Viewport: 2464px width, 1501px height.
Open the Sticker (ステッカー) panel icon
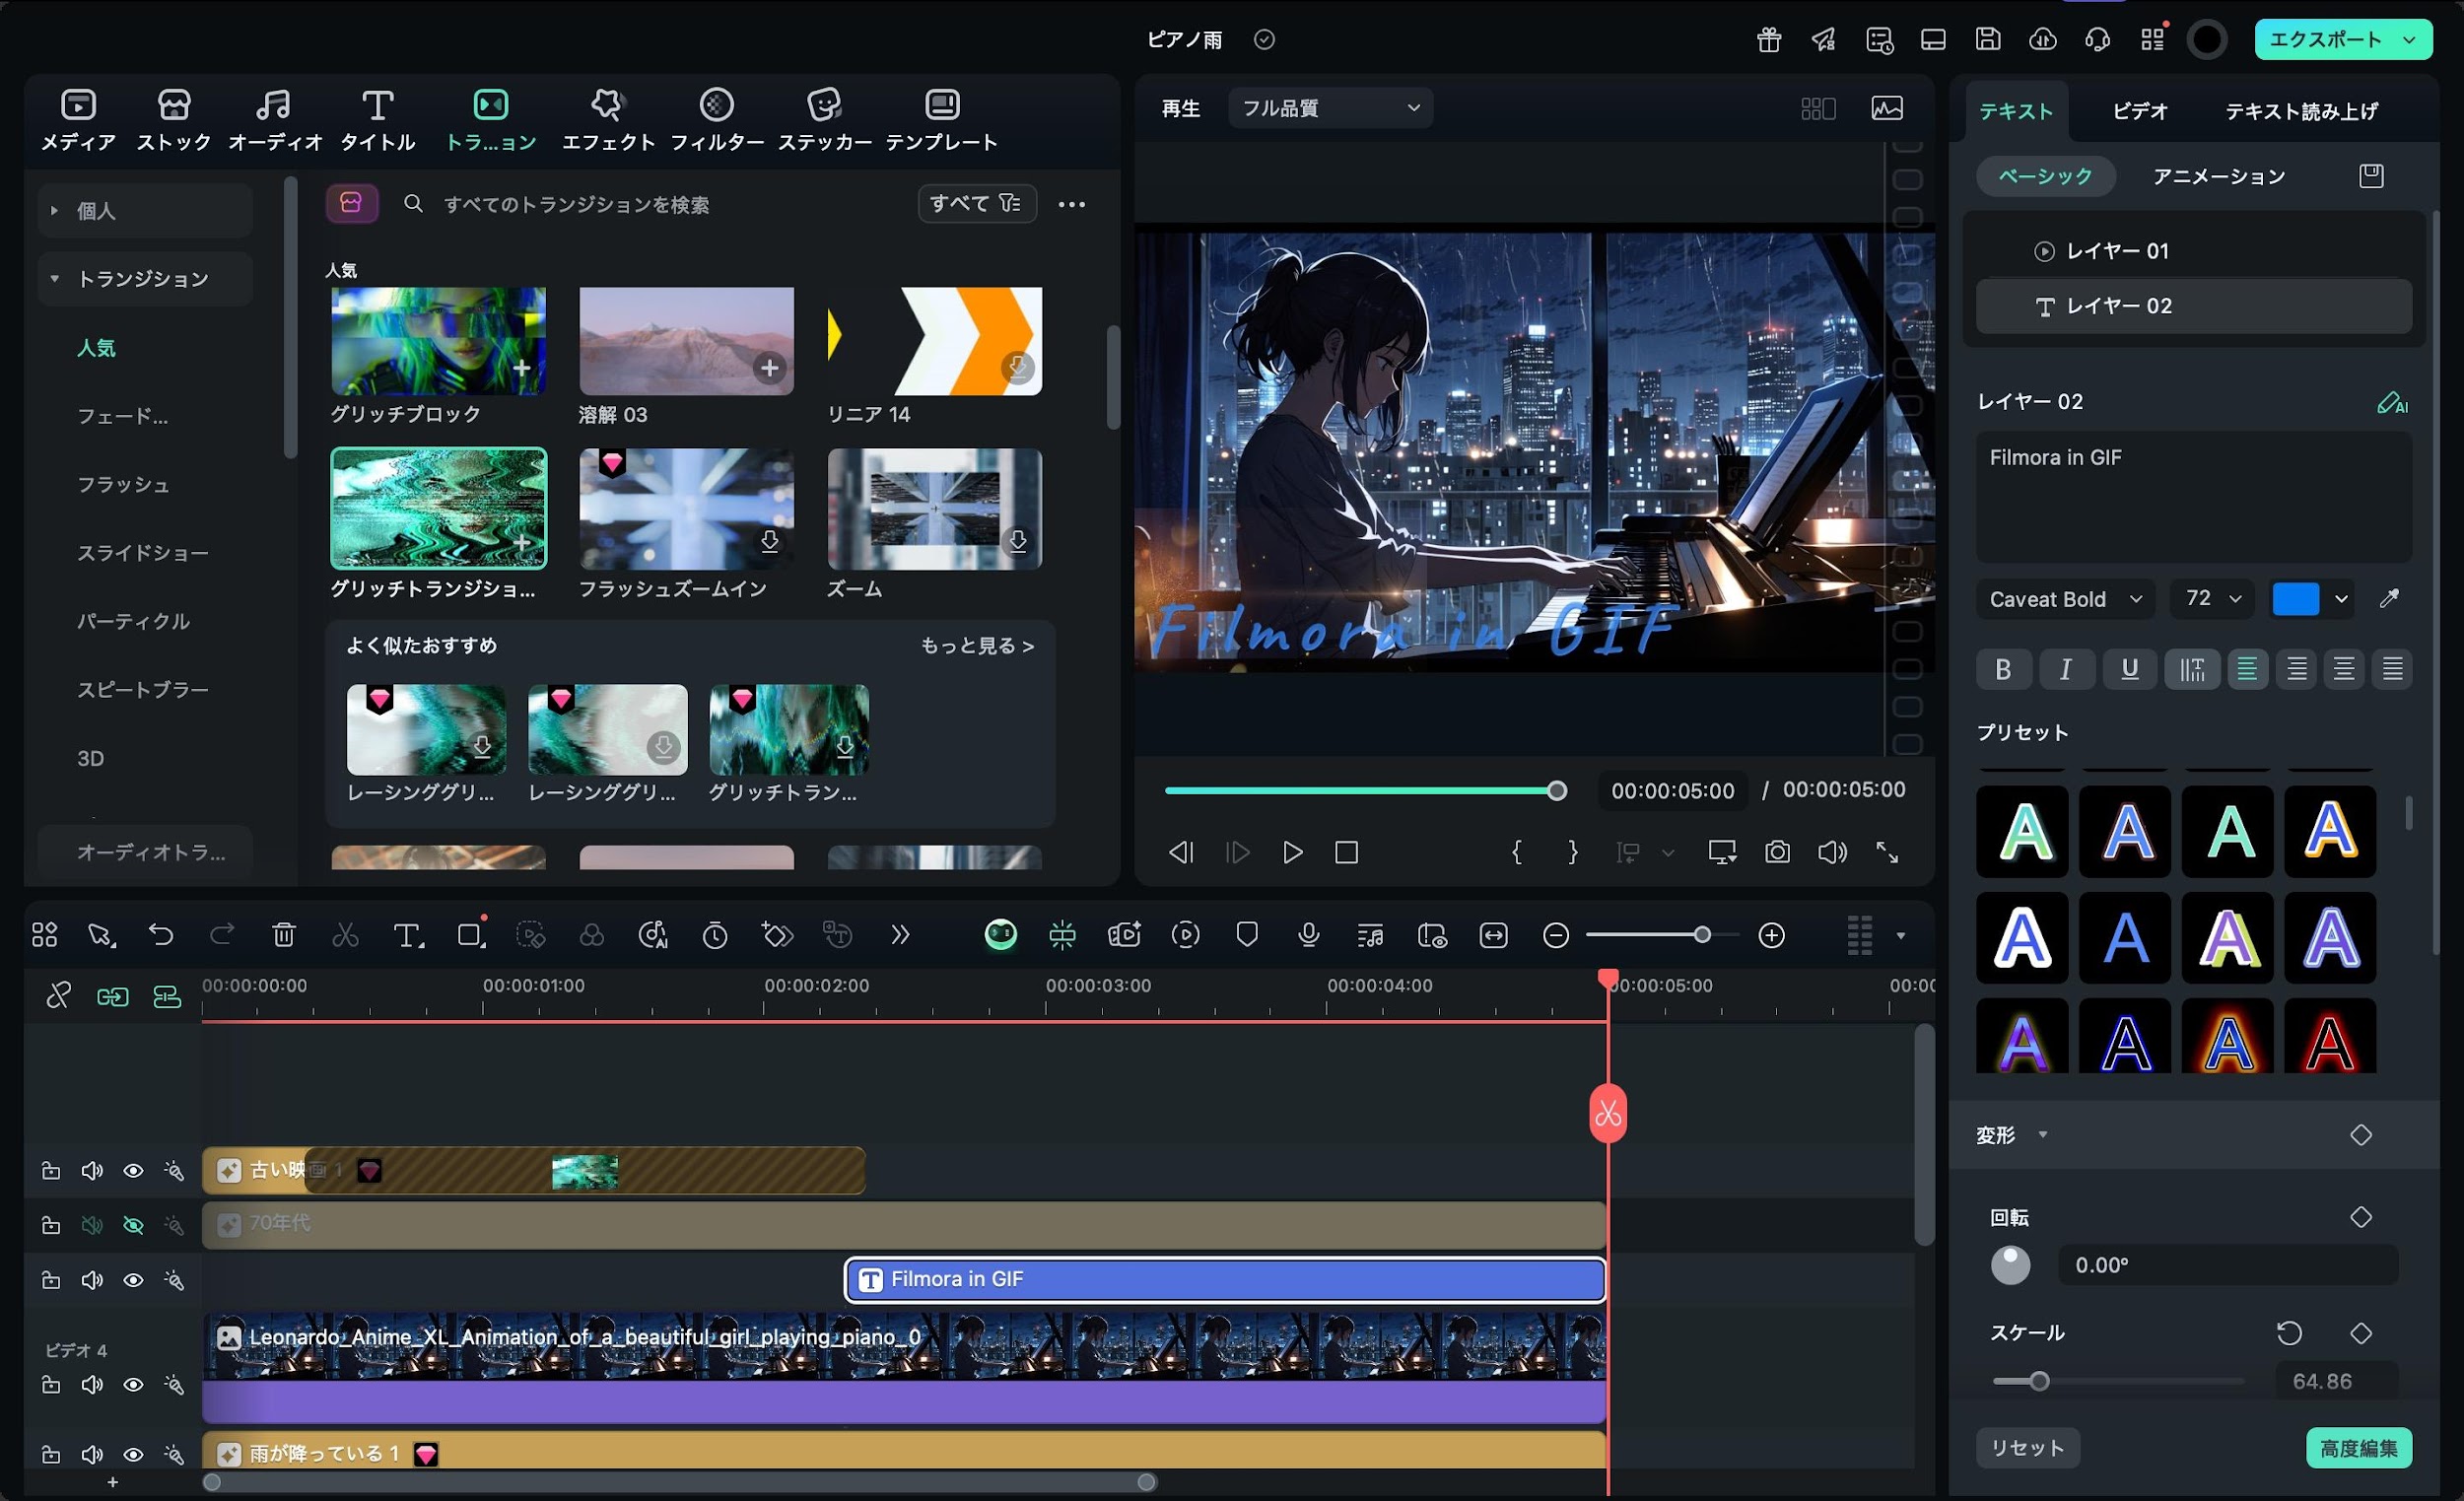pyautogui.click(x=824, y=105)
